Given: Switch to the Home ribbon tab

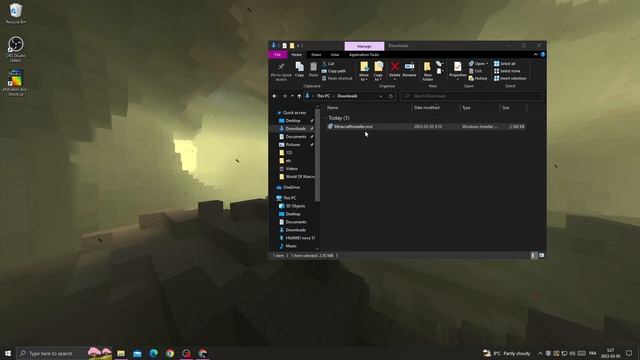Looking at the screenshot, I should (x=297, y=55).
